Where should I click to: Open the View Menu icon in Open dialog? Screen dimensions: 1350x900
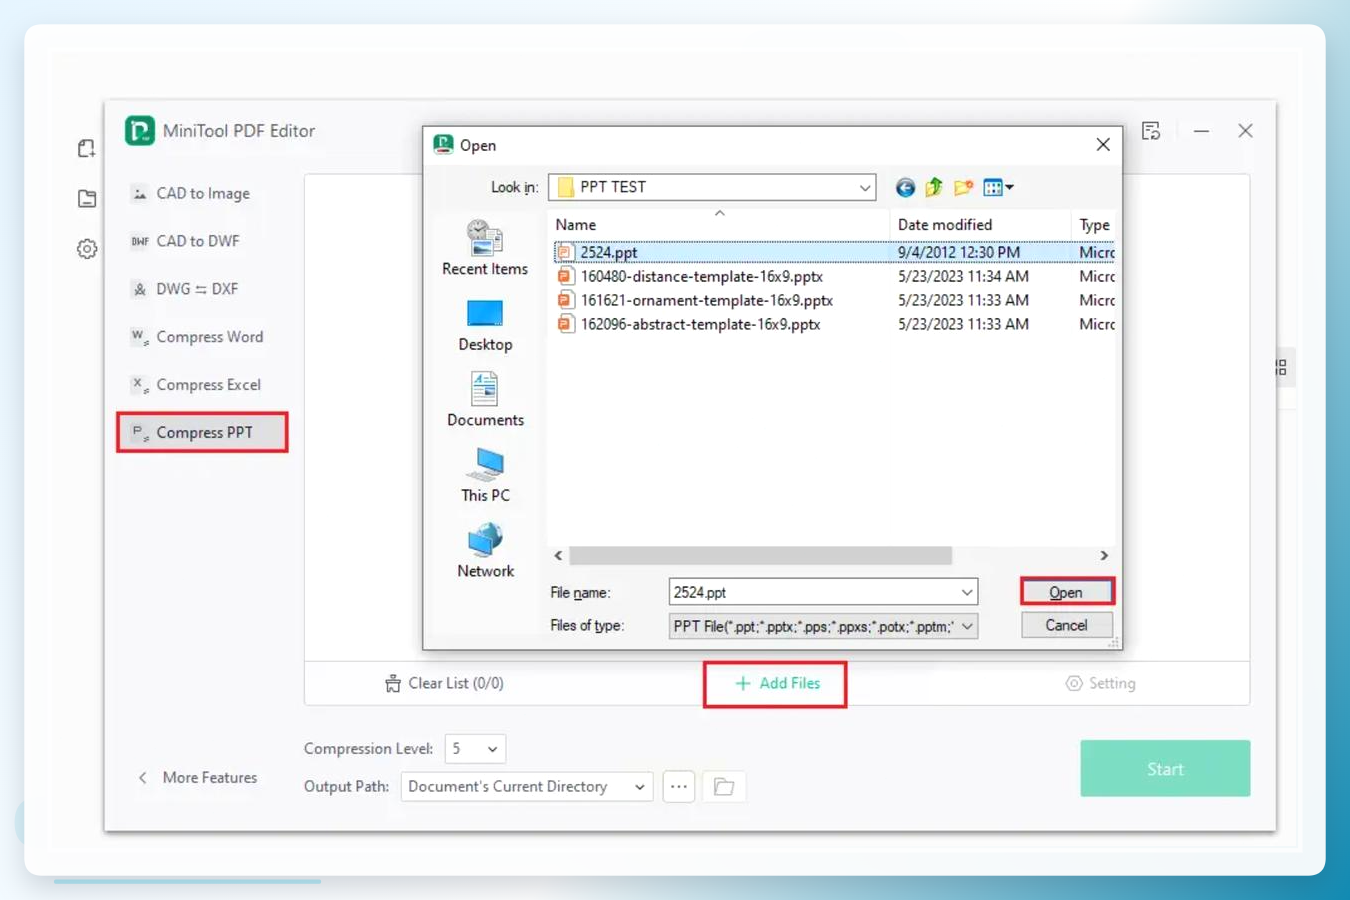[998, 187]
